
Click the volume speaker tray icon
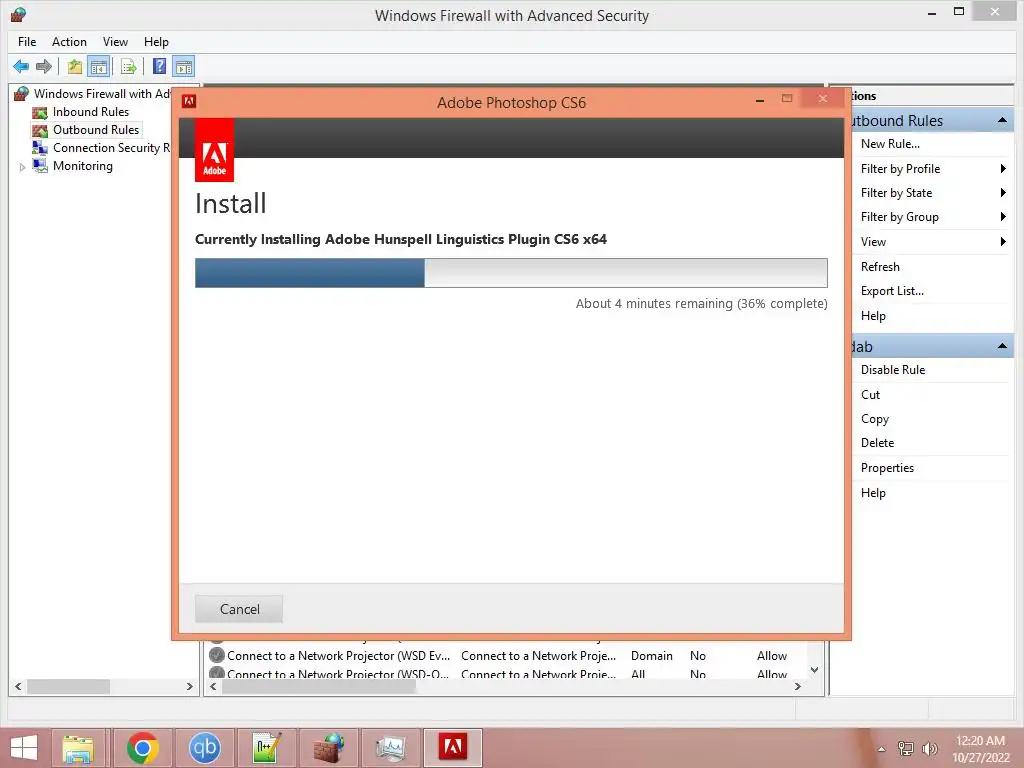tap(929, 748)
